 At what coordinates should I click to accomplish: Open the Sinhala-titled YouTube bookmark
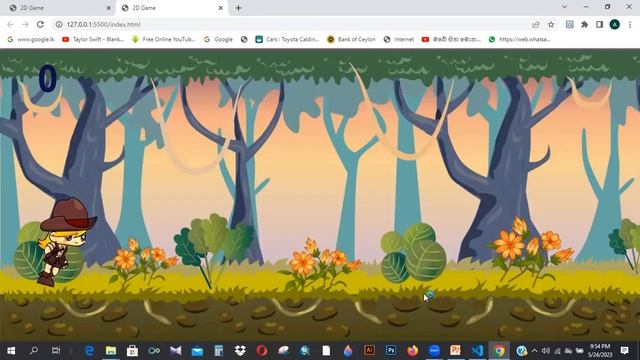point(451,39)
